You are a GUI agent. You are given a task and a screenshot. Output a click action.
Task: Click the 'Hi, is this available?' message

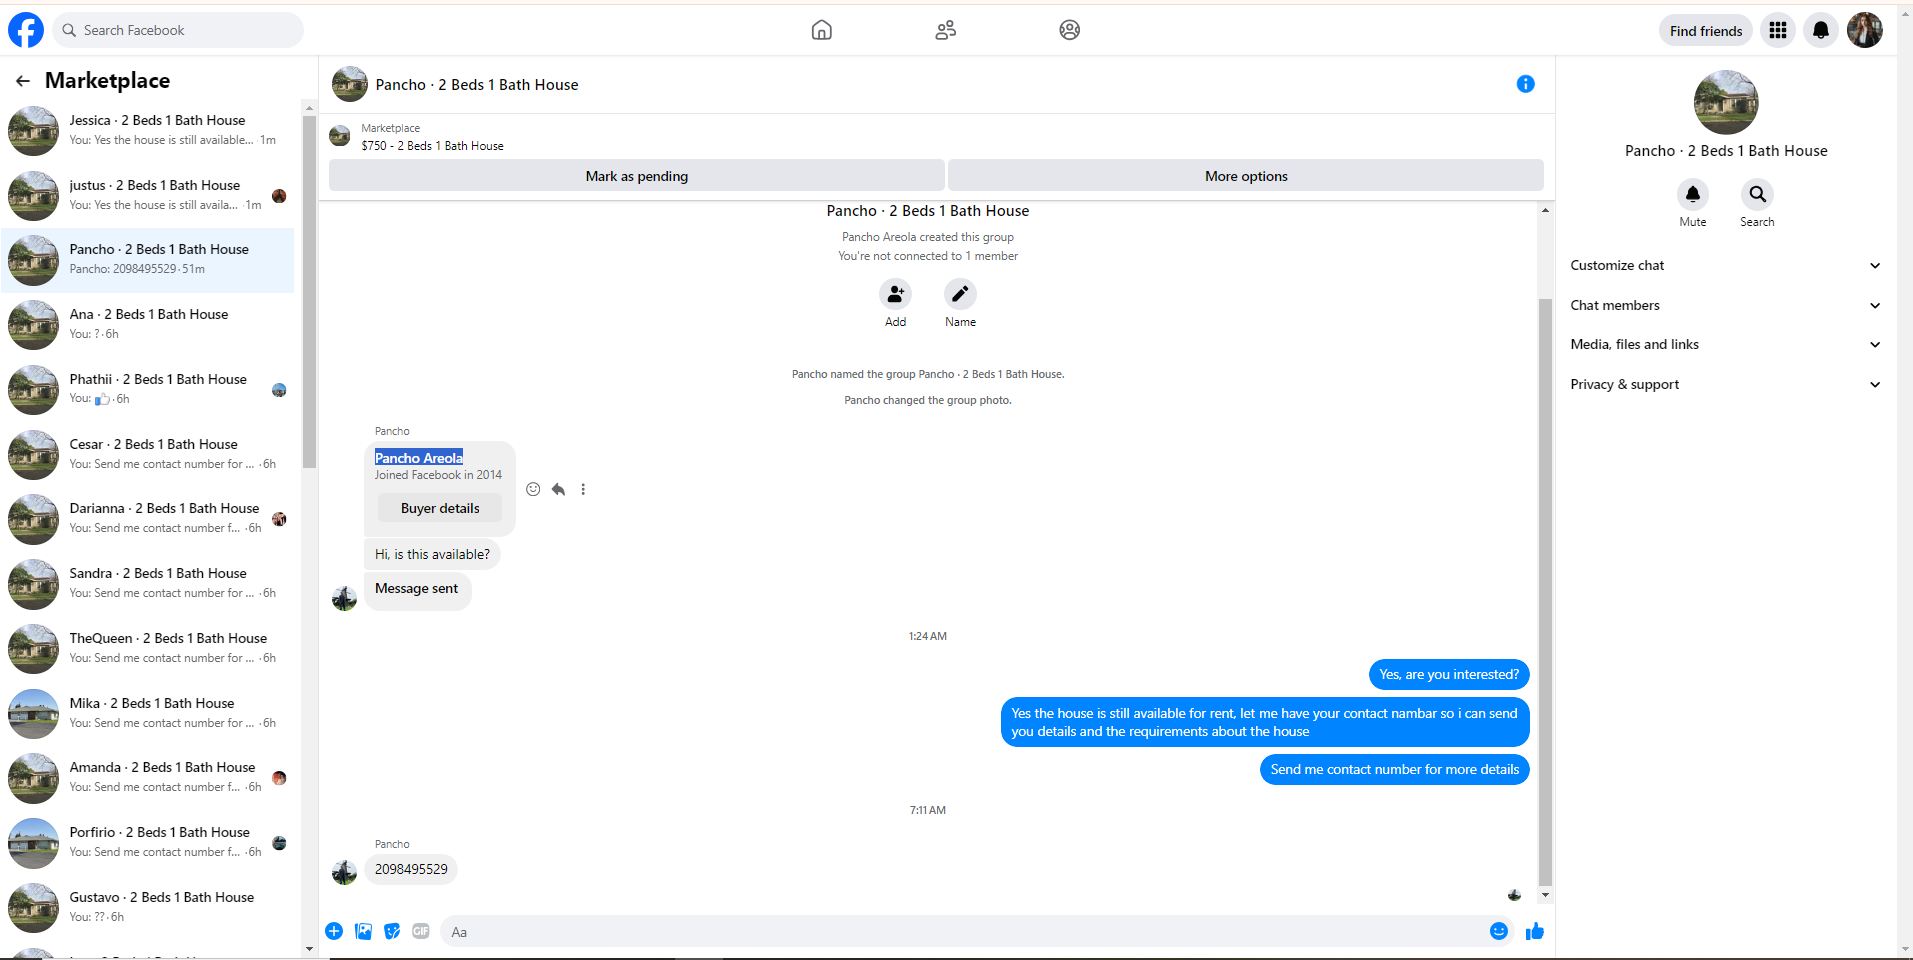click(432, 555)
